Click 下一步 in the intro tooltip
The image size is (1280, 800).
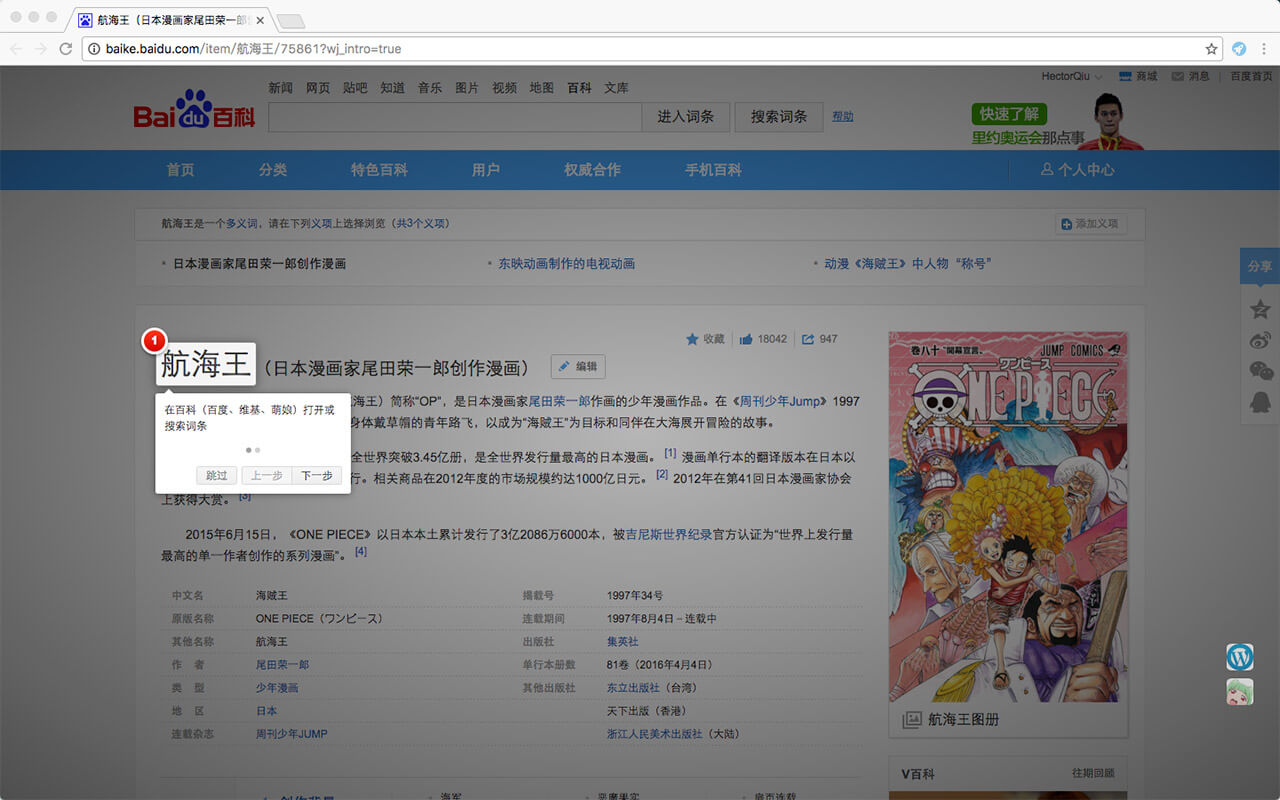pos(317,476)
